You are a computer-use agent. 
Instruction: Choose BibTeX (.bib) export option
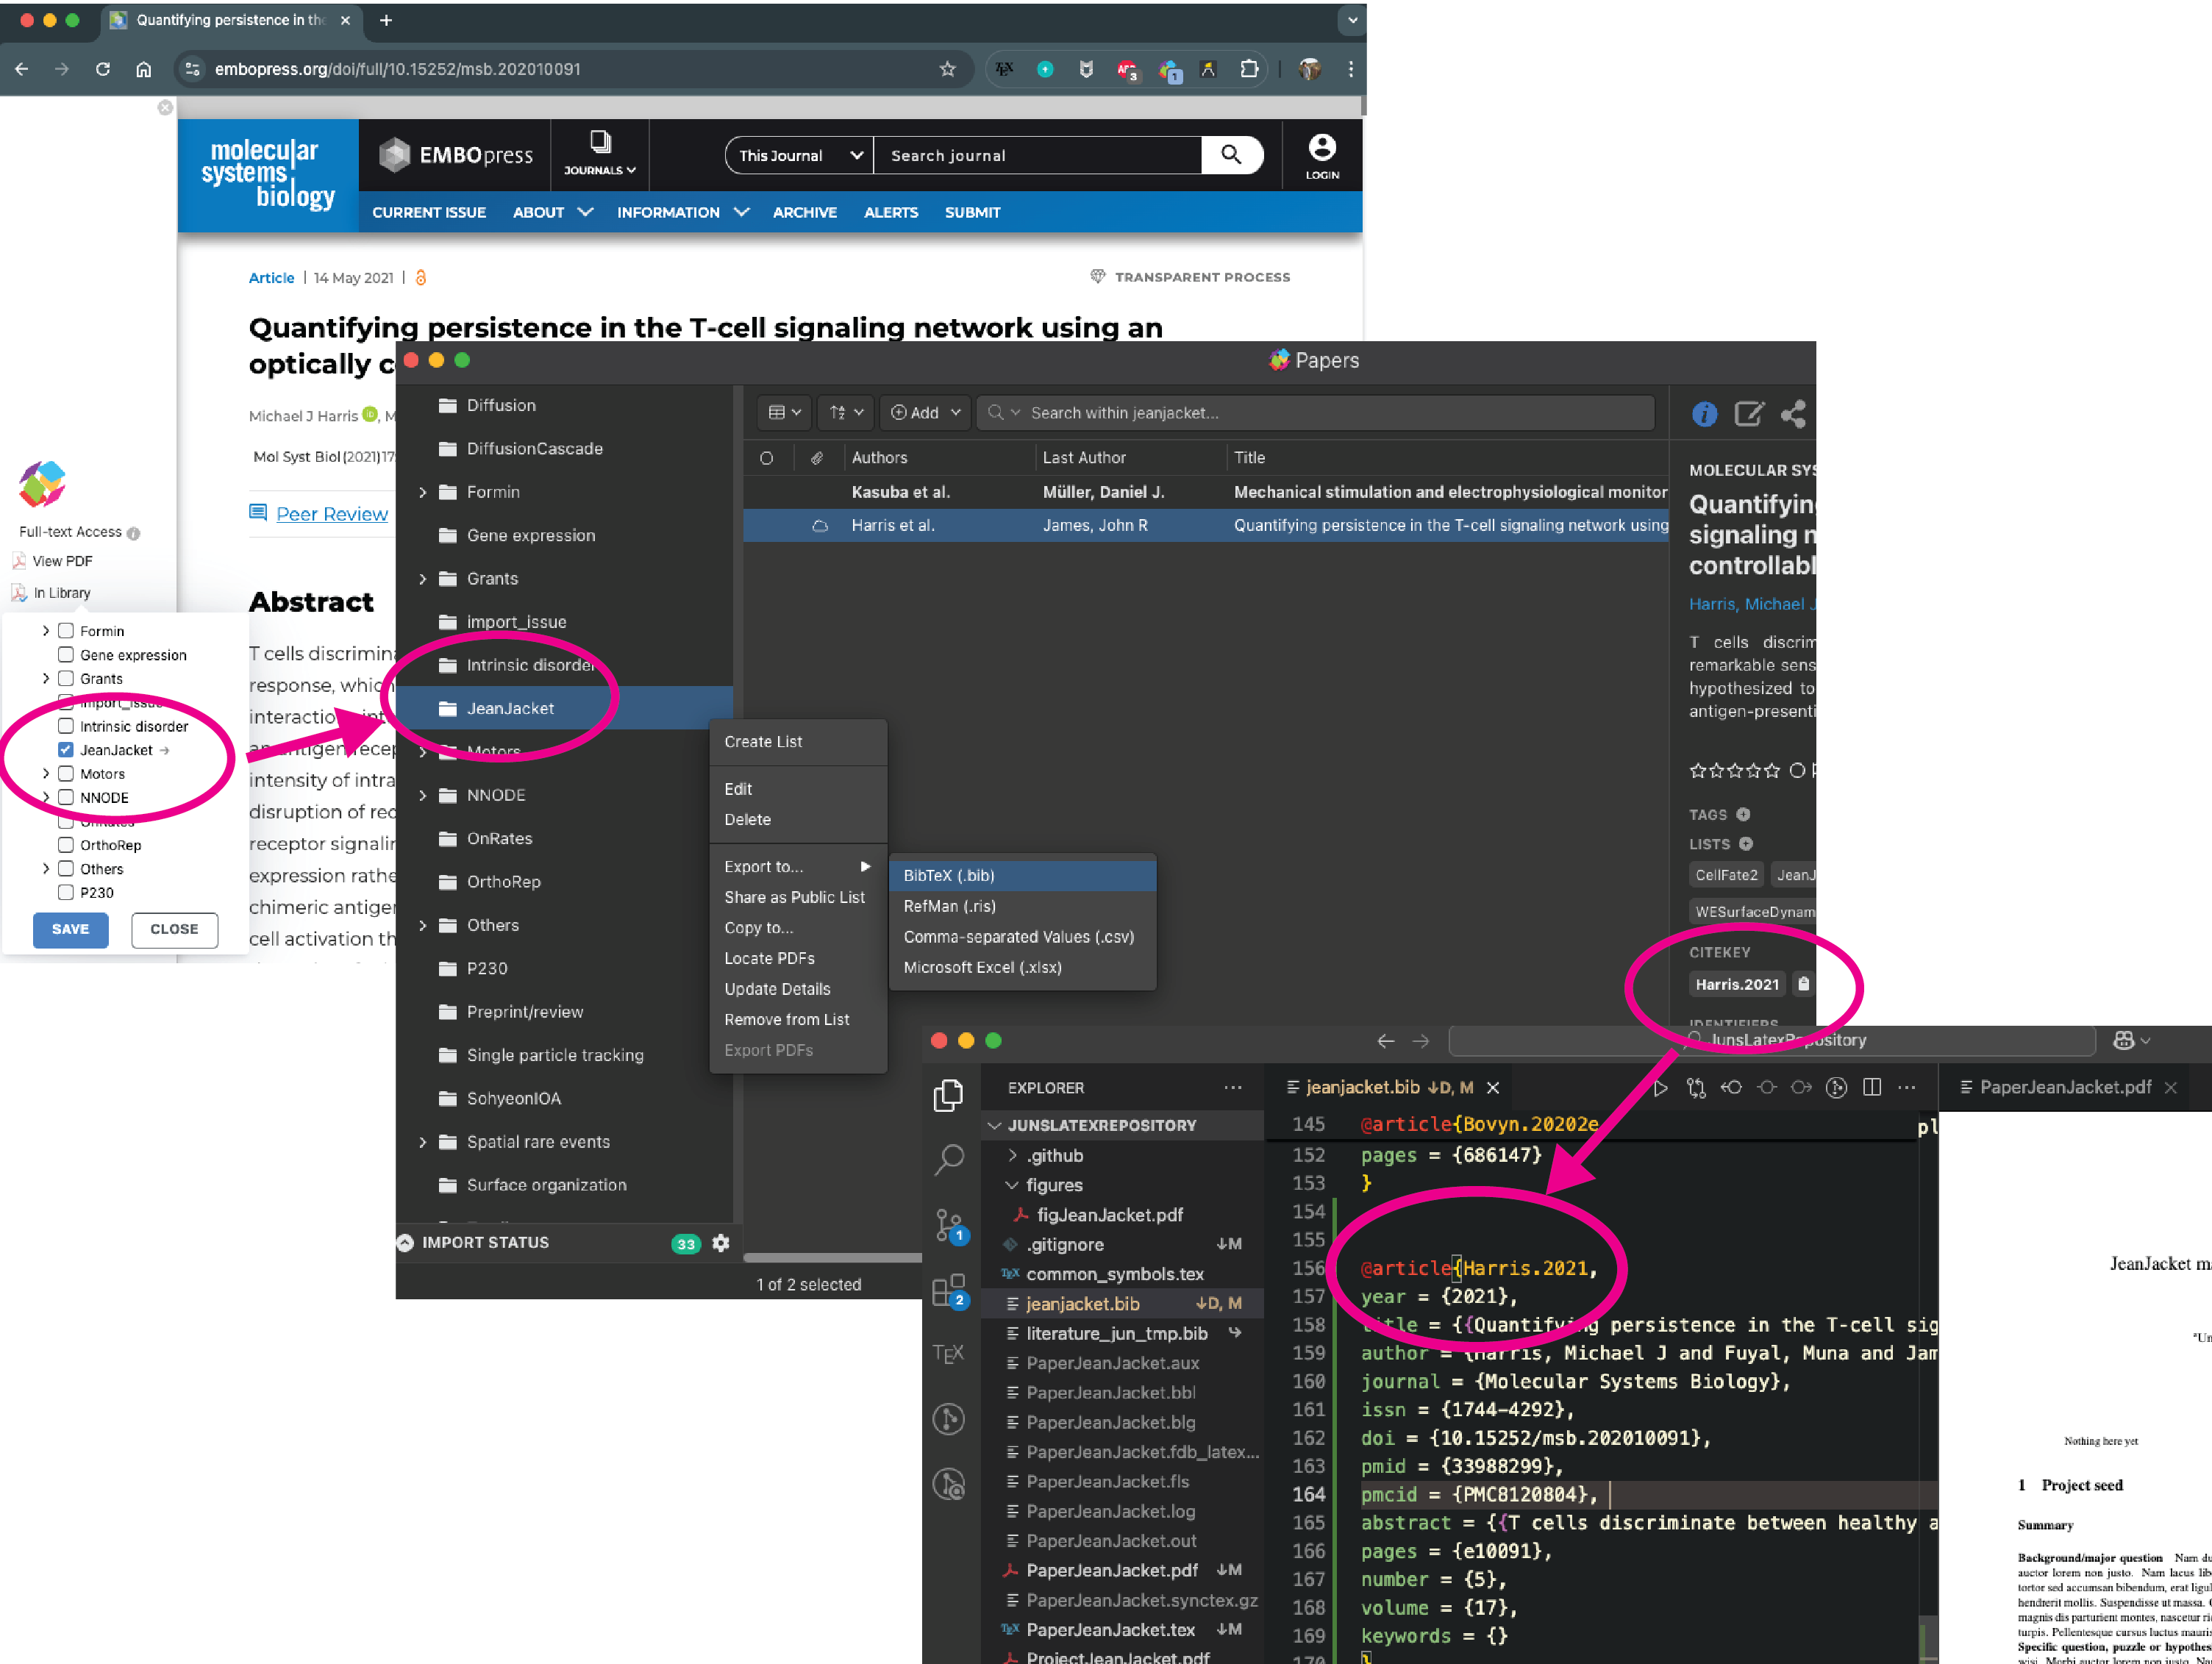(x=1022, y=875)
